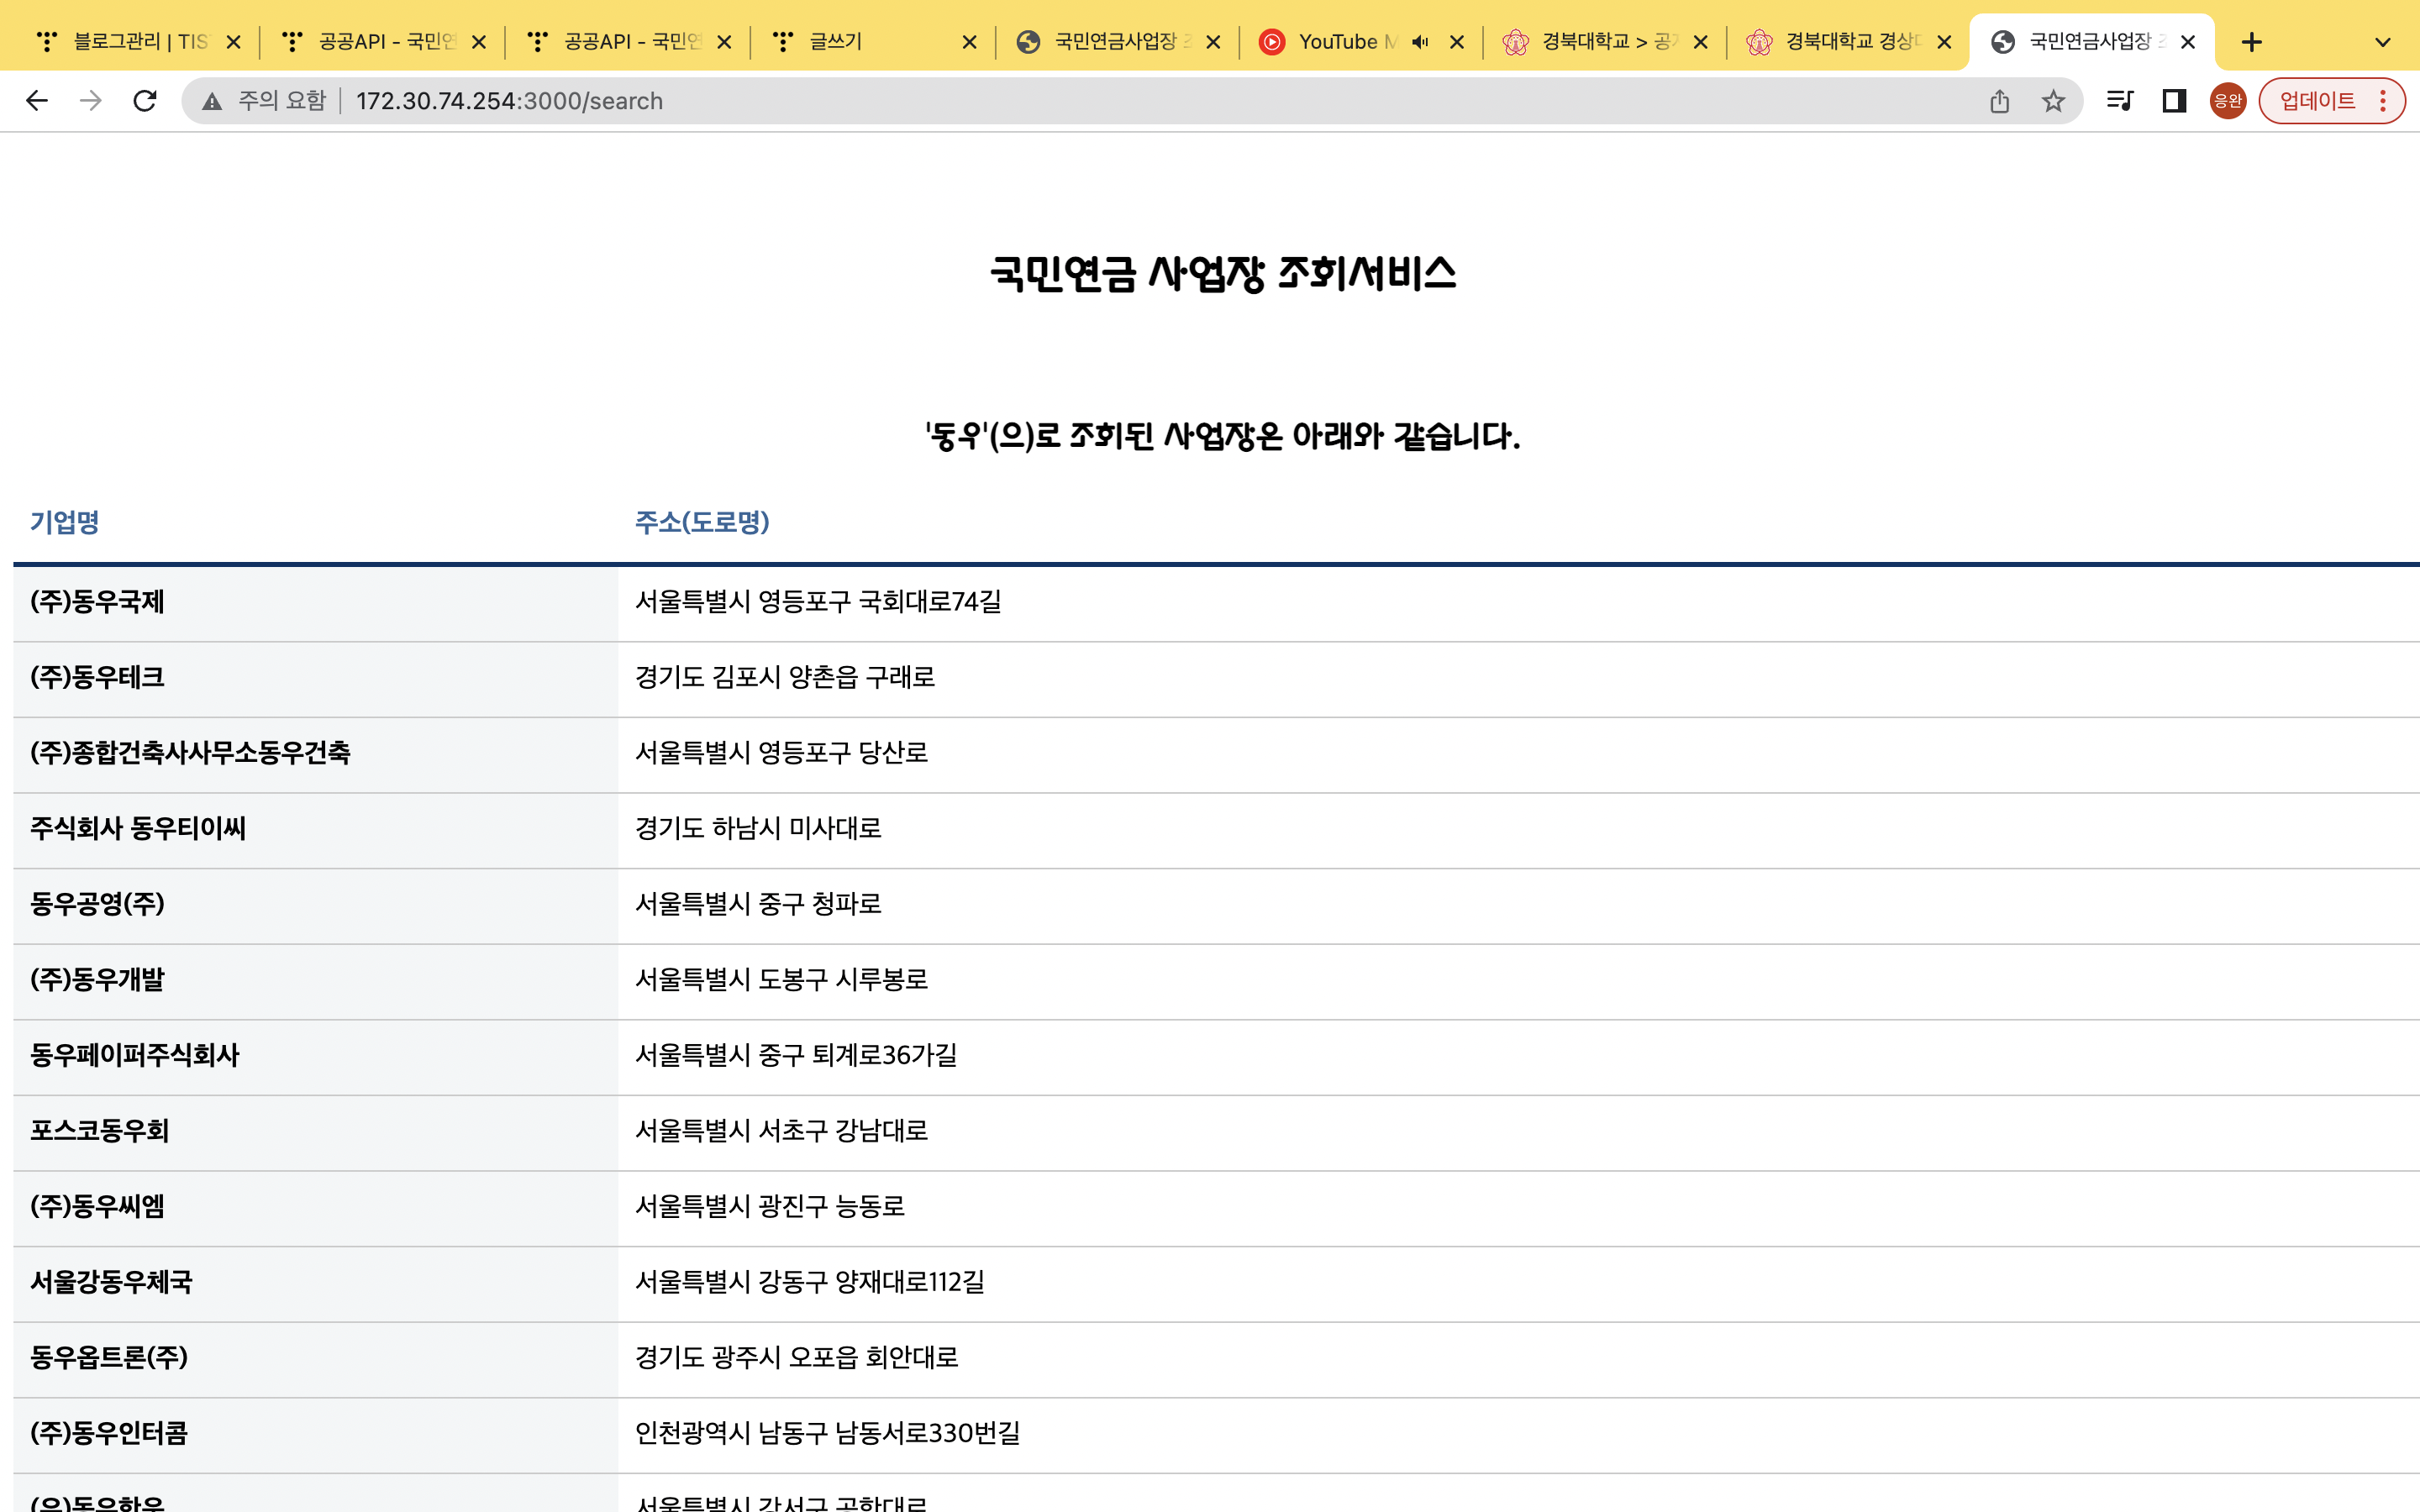The width and height of the screenshot is (2420, 1512).
Task: Click the 기업명 column header
Action: pos(65,522)
